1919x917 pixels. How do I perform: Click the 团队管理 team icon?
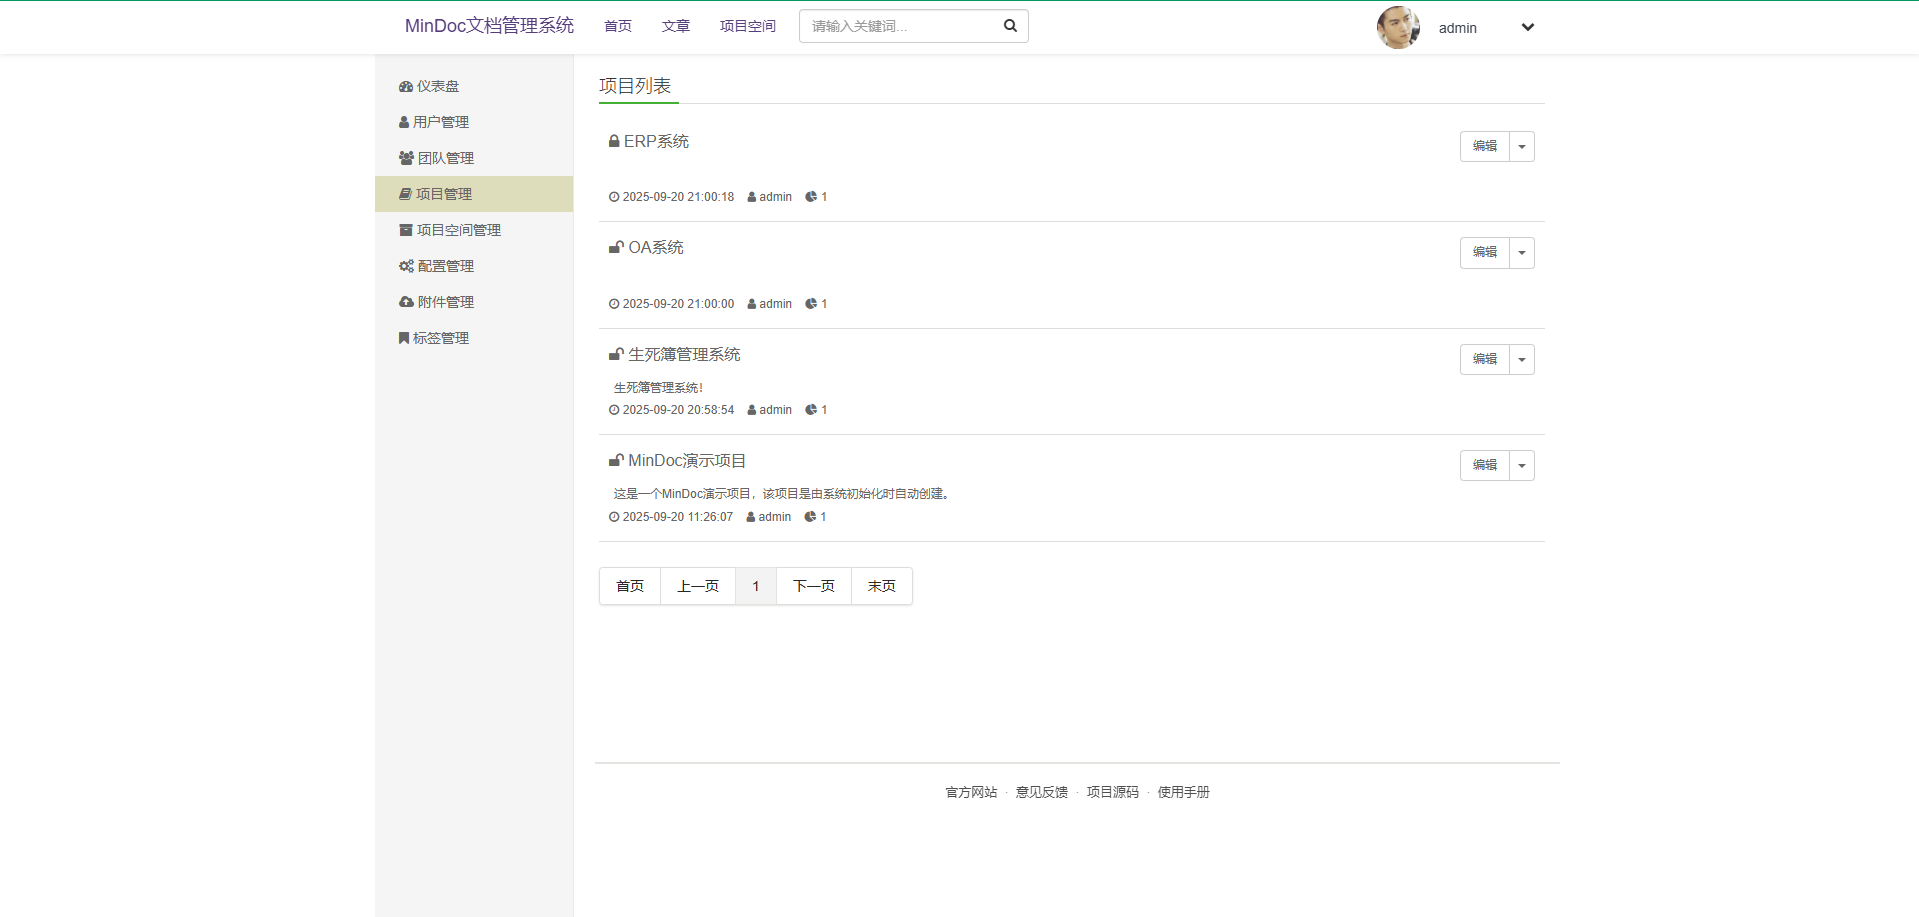click(406, 158)
